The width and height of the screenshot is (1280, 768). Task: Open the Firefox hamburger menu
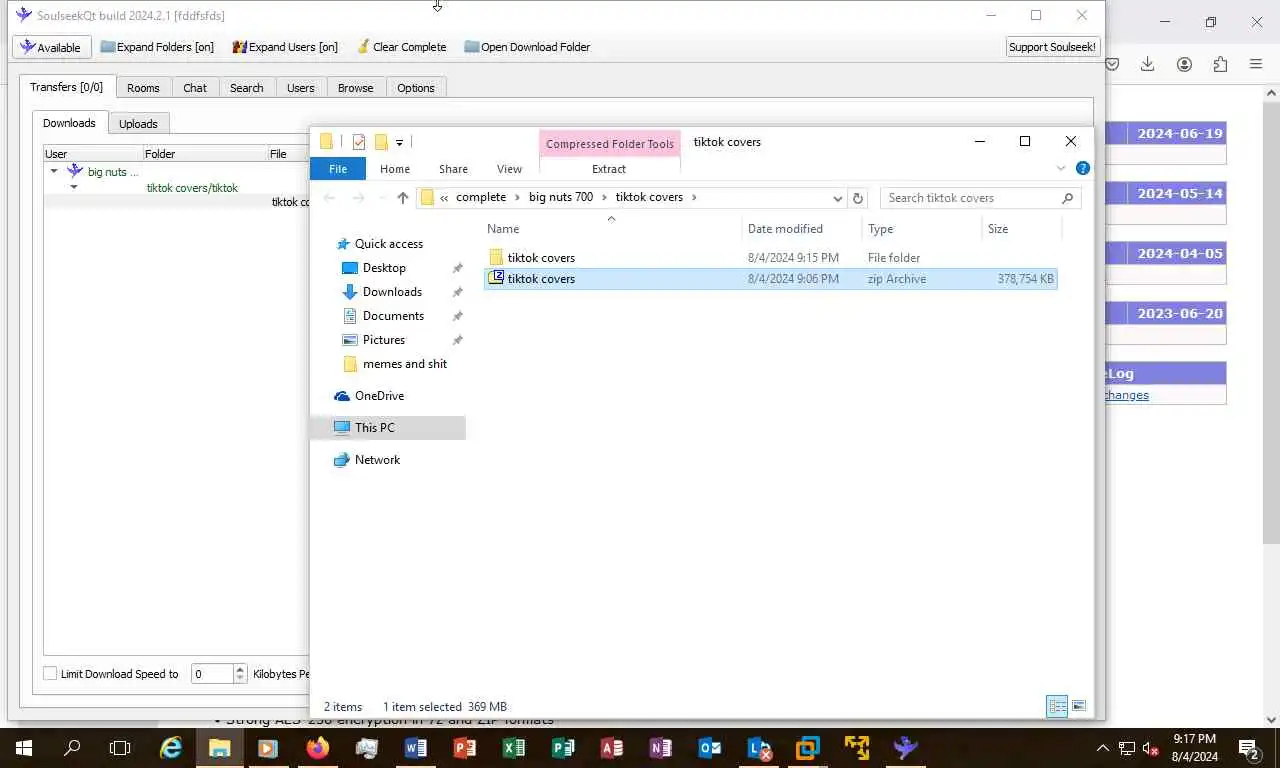1256,64
